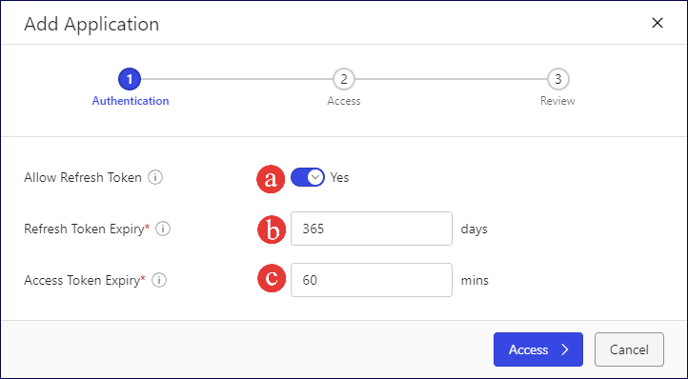Close the Add Application dialog

click(657, 23)
